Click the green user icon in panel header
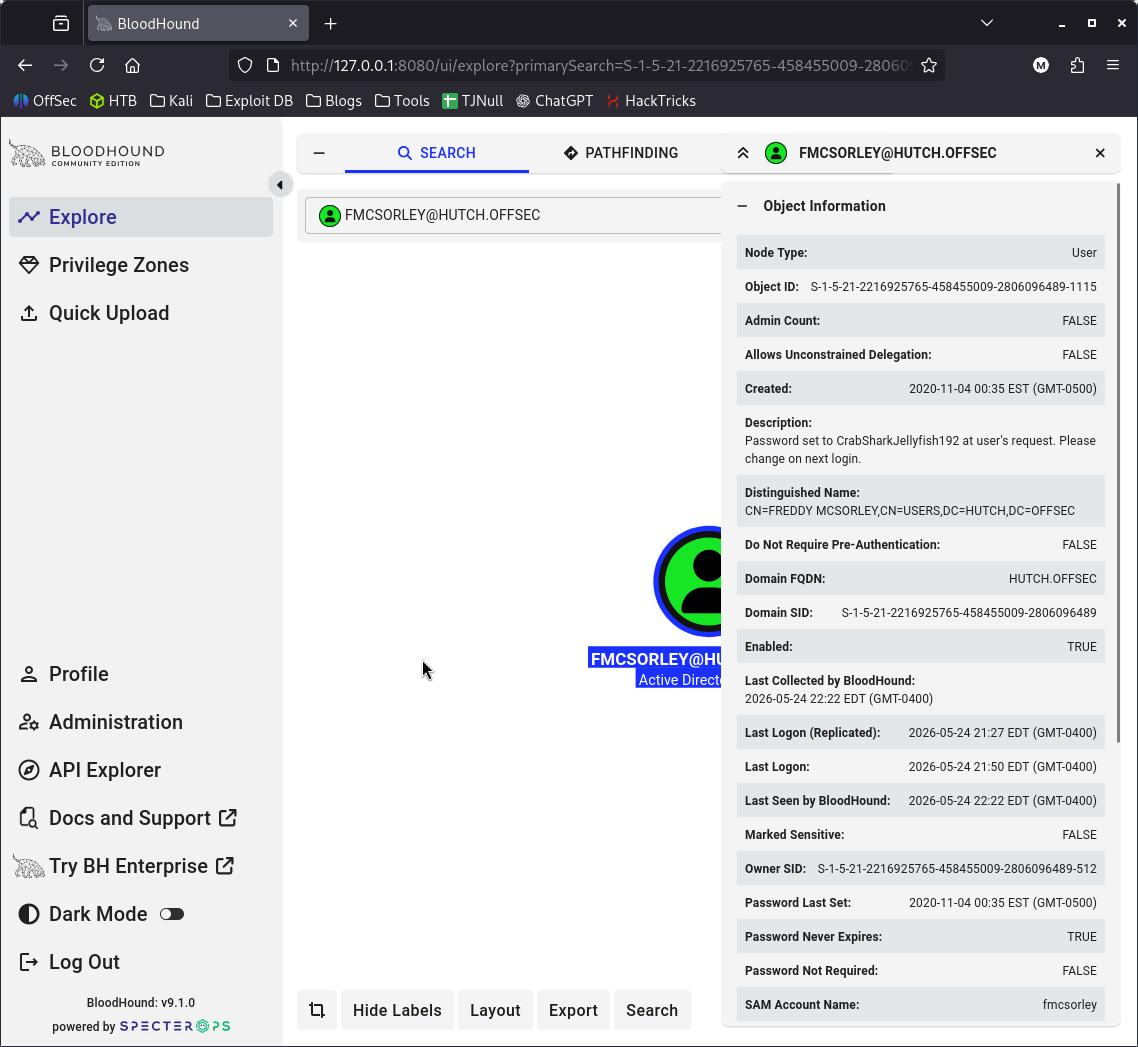This screenshot has width=1138, height=1047. point(776,153)
